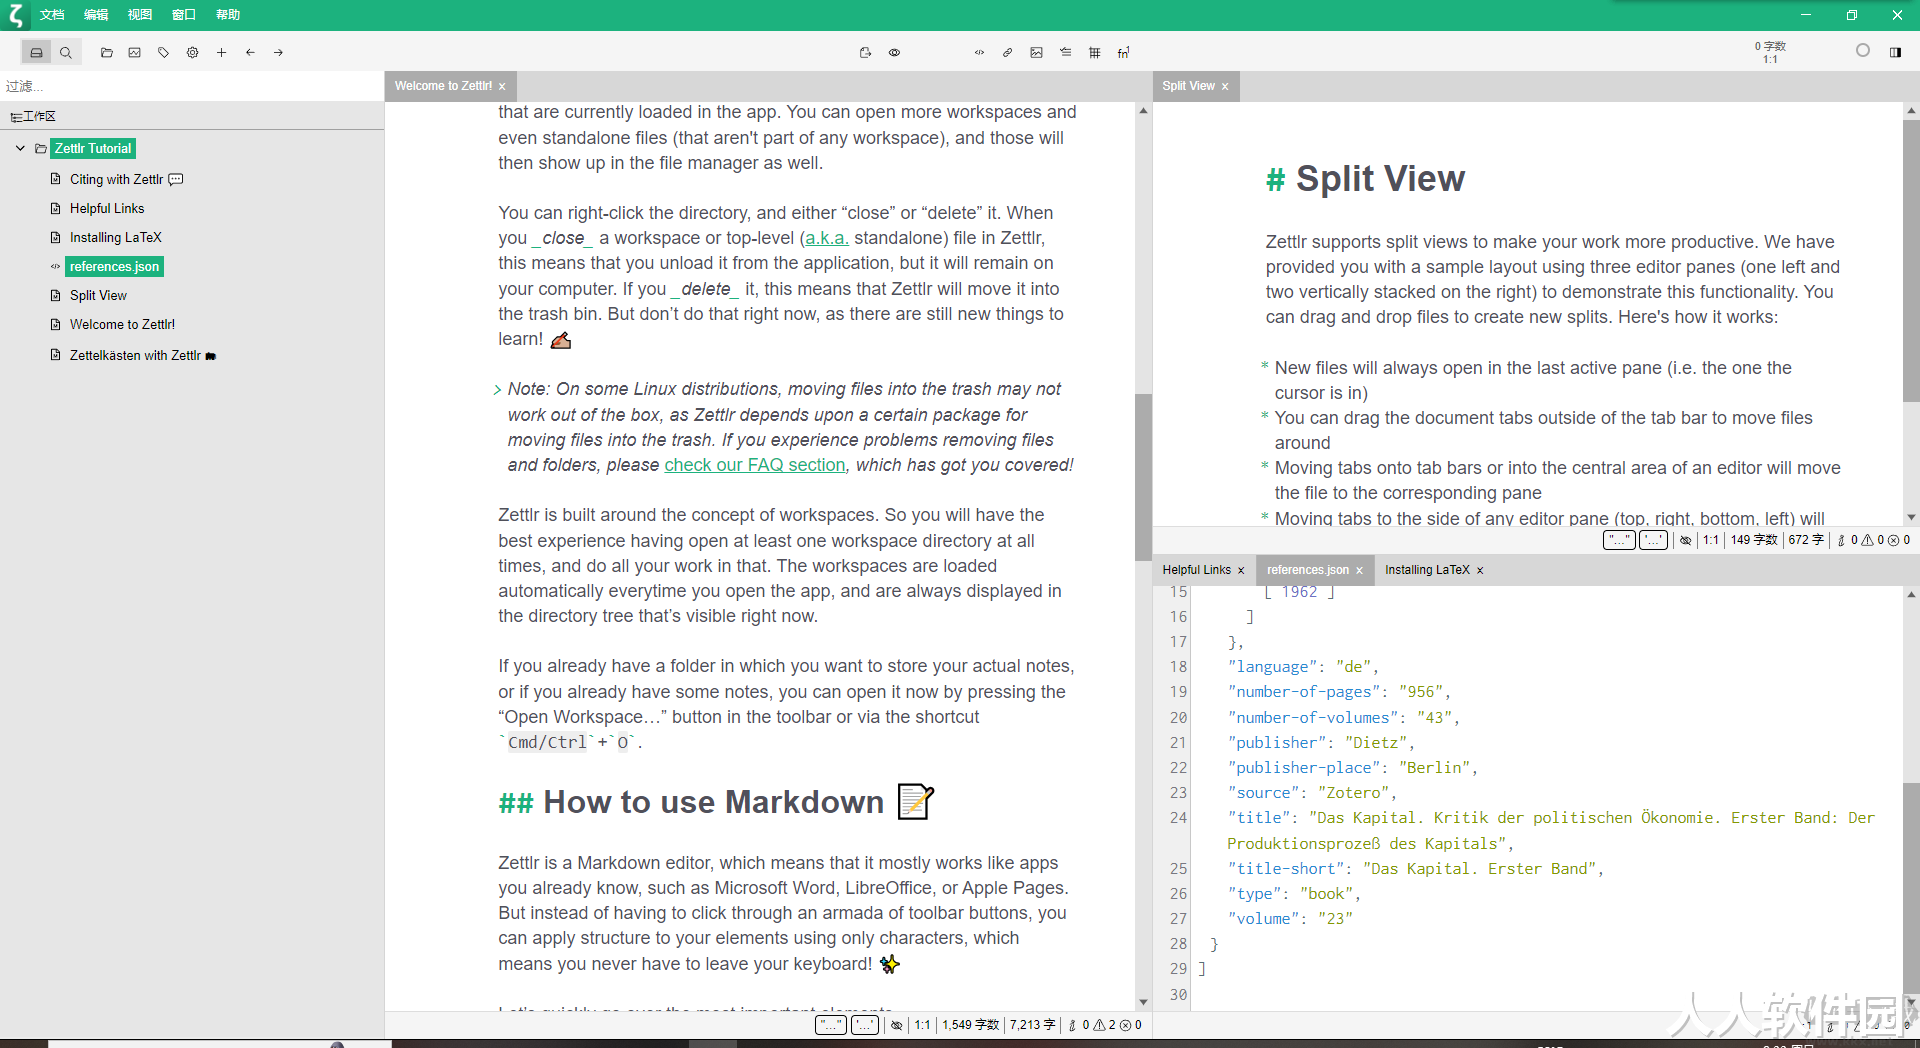
Task: Click double-quotes button in Split View status bar
Action: (1619, 540)
